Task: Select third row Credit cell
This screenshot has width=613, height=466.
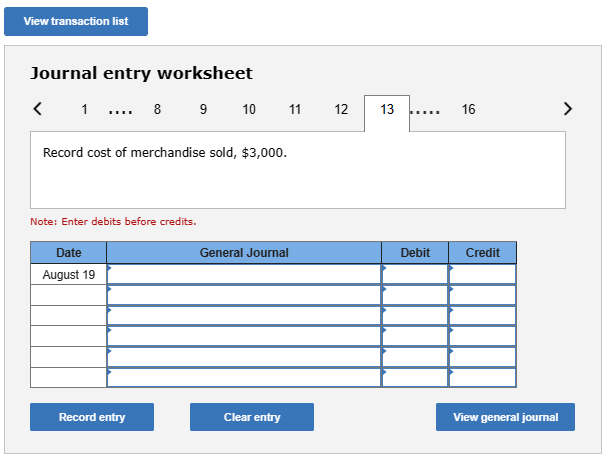Action: point(482,316)
